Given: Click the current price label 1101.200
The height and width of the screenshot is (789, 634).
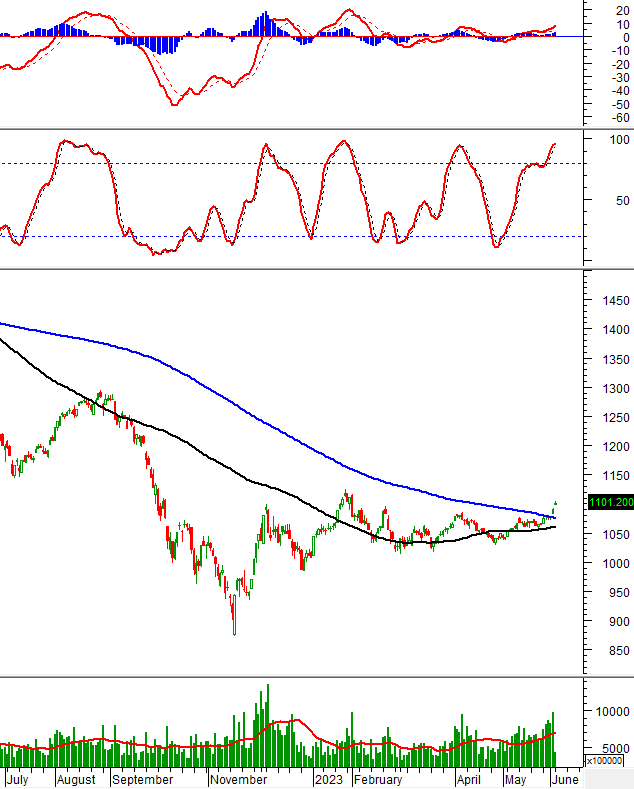Looking at the screenshot, I should tap(611, 502).
